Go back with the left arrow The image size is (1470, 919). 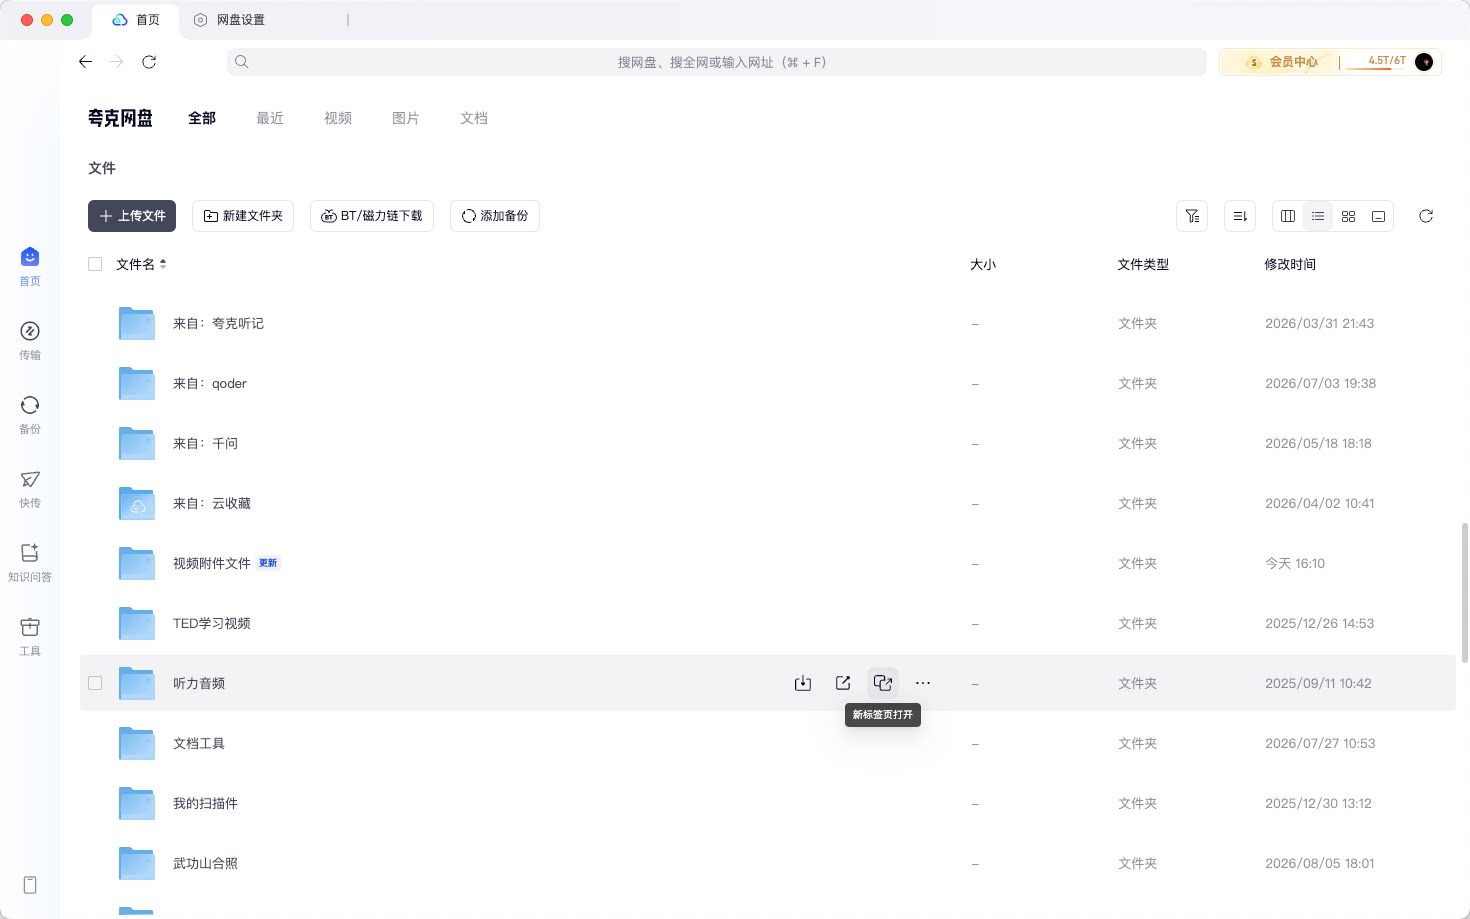(x=85, y=62)
